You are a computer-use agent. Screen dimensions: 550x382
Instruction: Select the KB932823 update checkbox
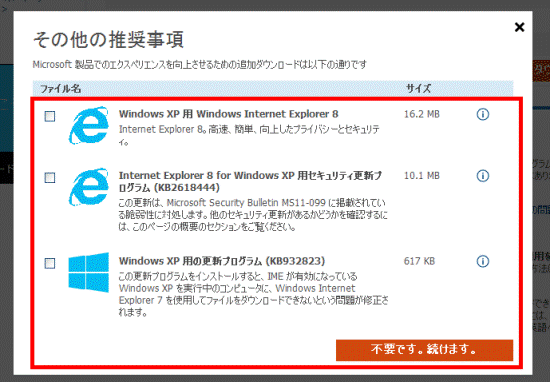coord(50,263)
